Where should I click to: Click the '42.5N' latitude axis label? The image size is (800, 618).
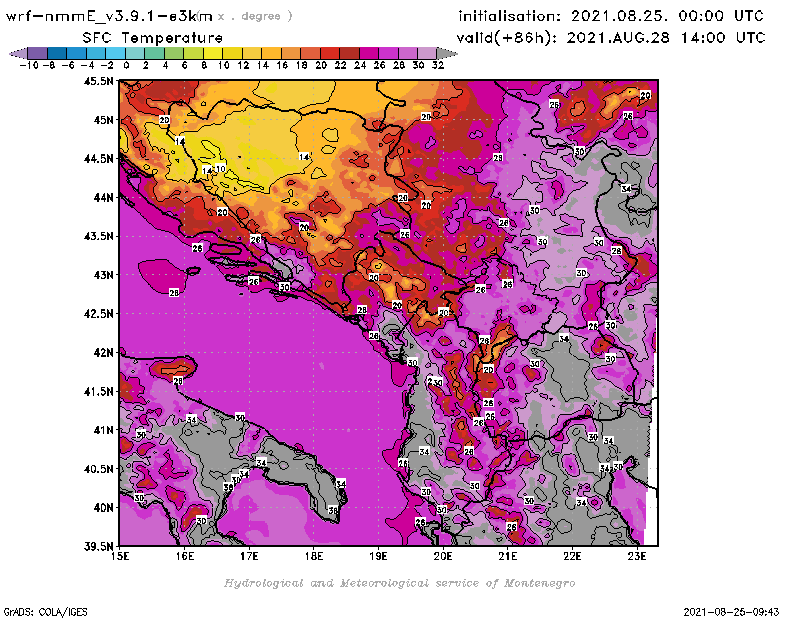[x=98, y=314]
